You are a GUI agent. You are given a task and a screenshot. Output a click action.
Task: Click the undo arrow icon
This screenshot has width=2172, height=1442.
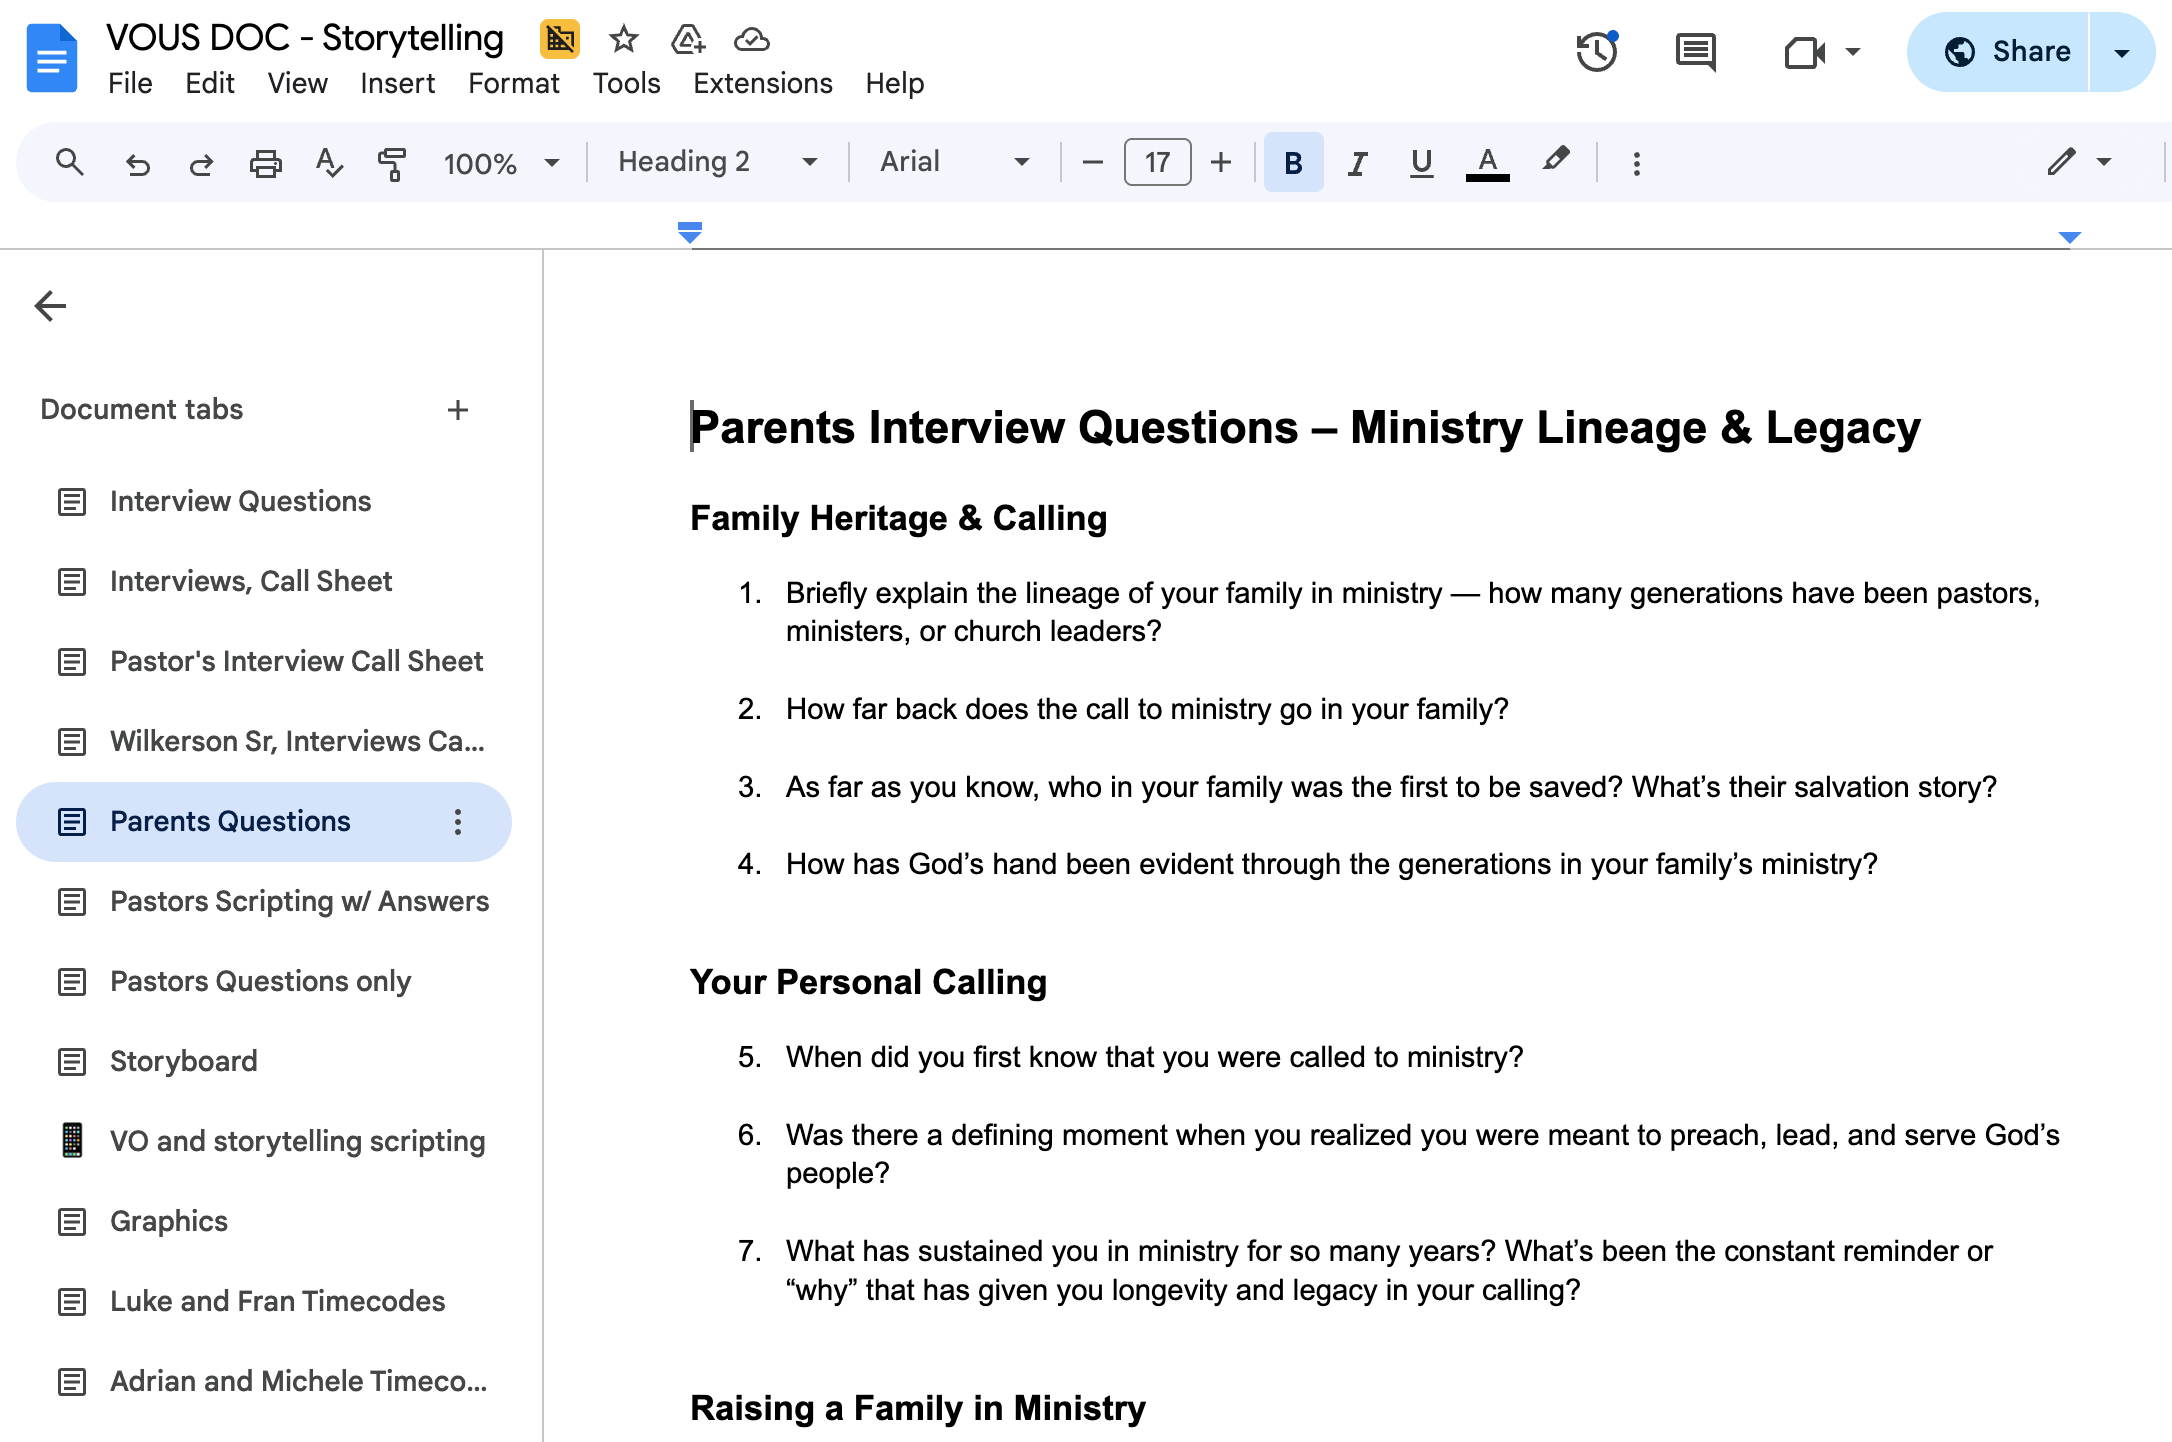point(138,163)
